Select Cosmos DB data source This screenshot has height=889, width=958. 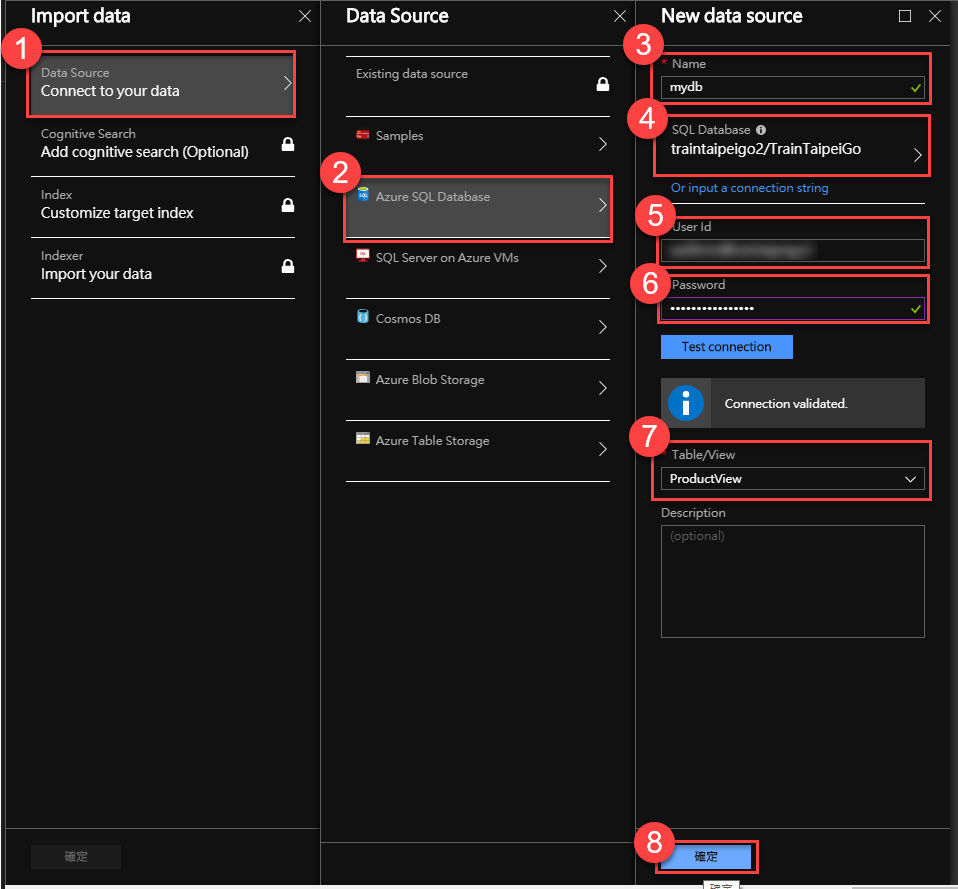click(x=478, y=329)
